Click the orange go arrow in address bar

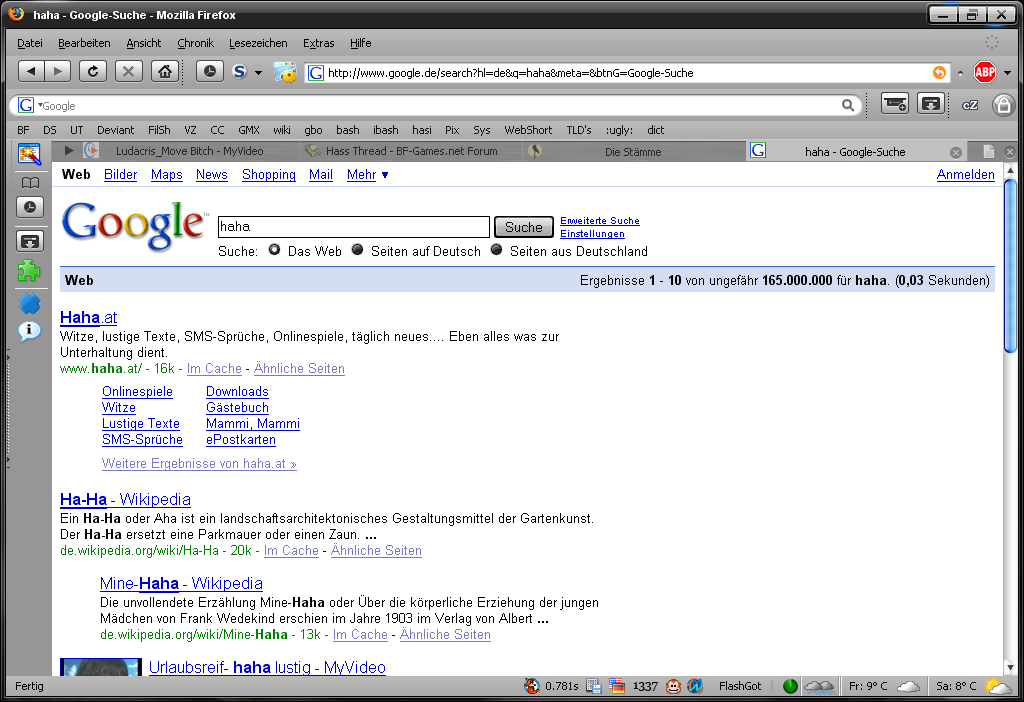click(x=939, y=72)
